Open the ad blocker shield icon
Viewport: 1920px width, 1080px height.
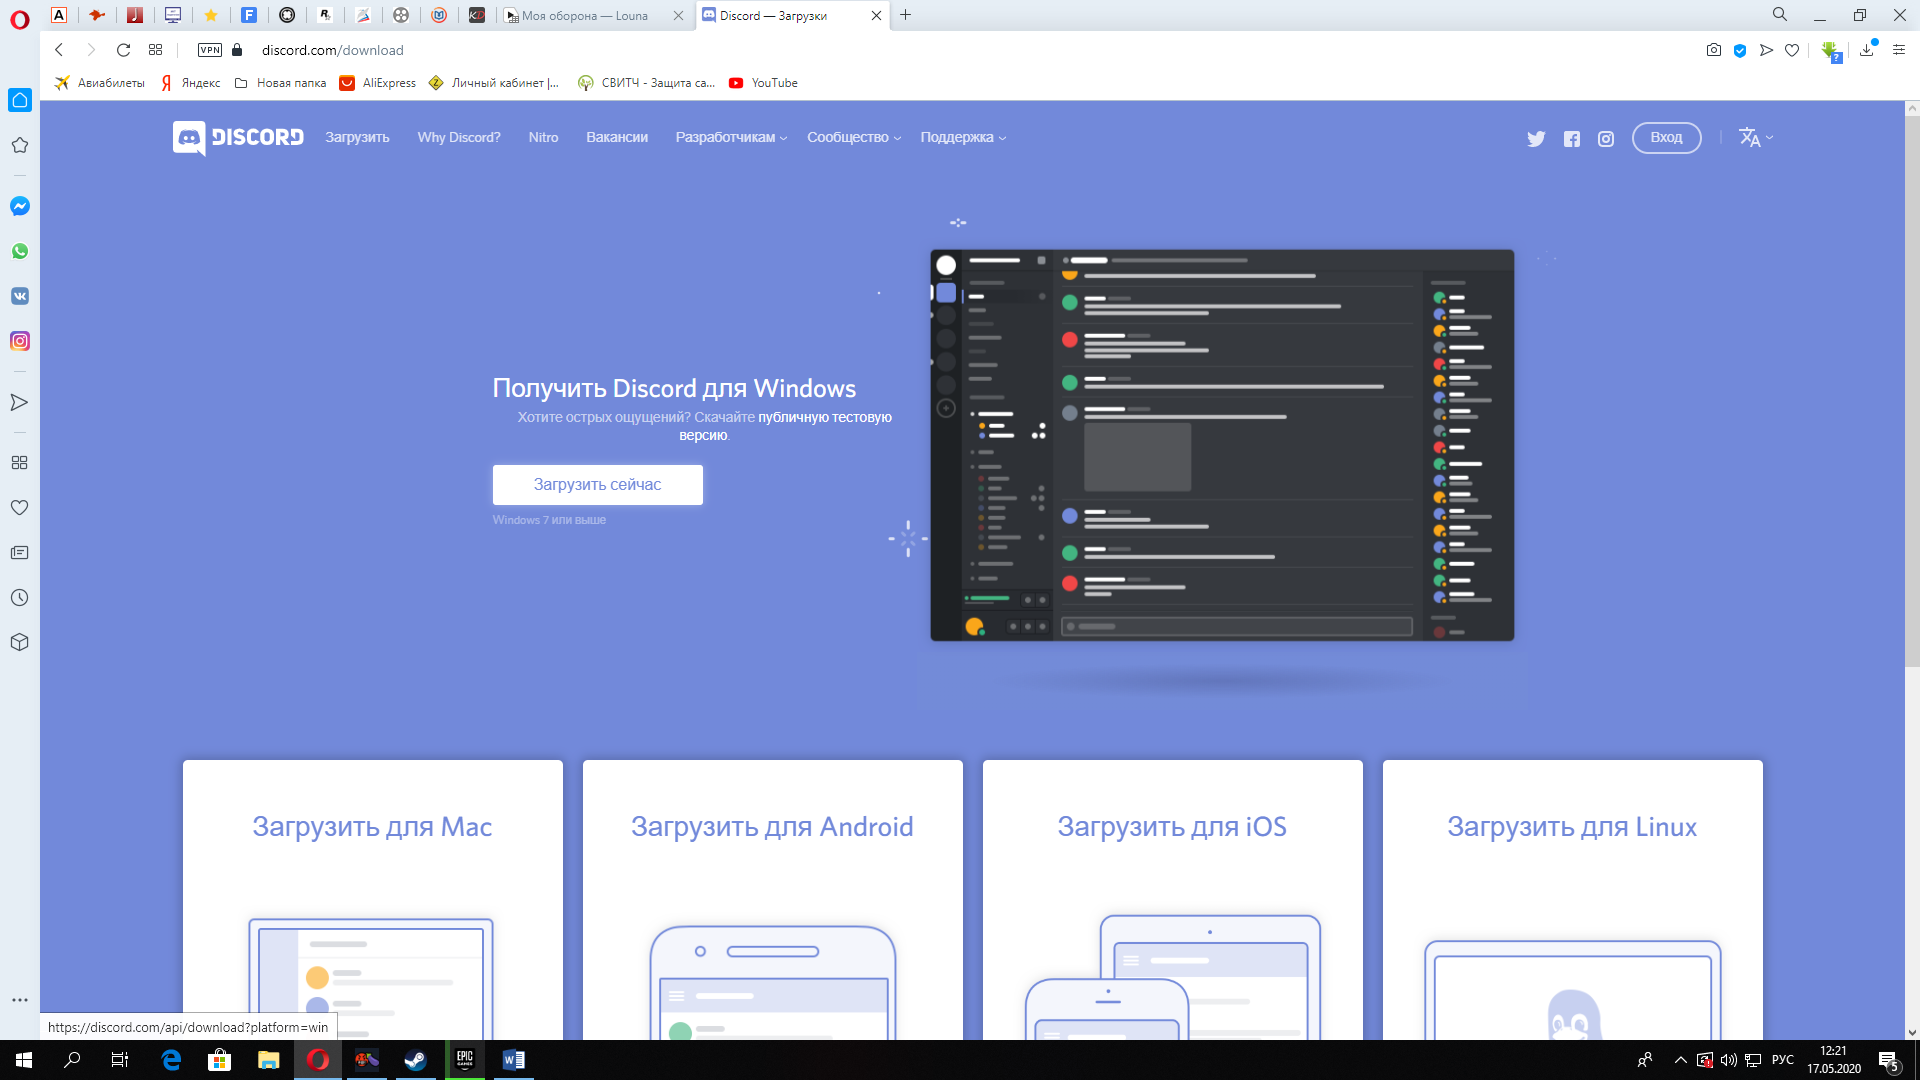[1740, 50]
